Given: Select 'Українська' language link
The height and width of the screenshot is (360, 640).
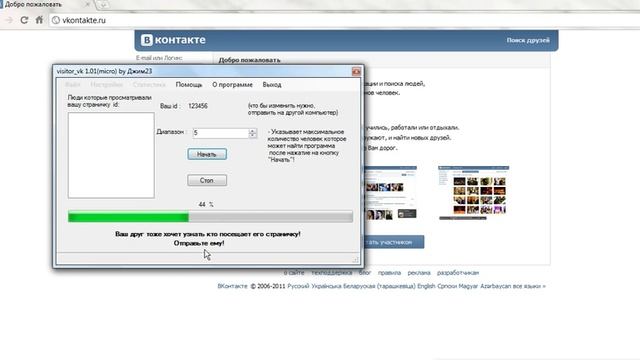Looking at the screenshot, I should tap(326, 286).
